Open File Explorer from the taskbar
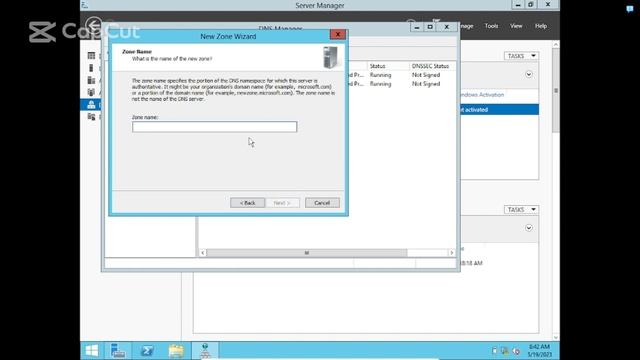The width and height of the screenshot is (640, 360). pyautogui.click(x=176, y=351)
